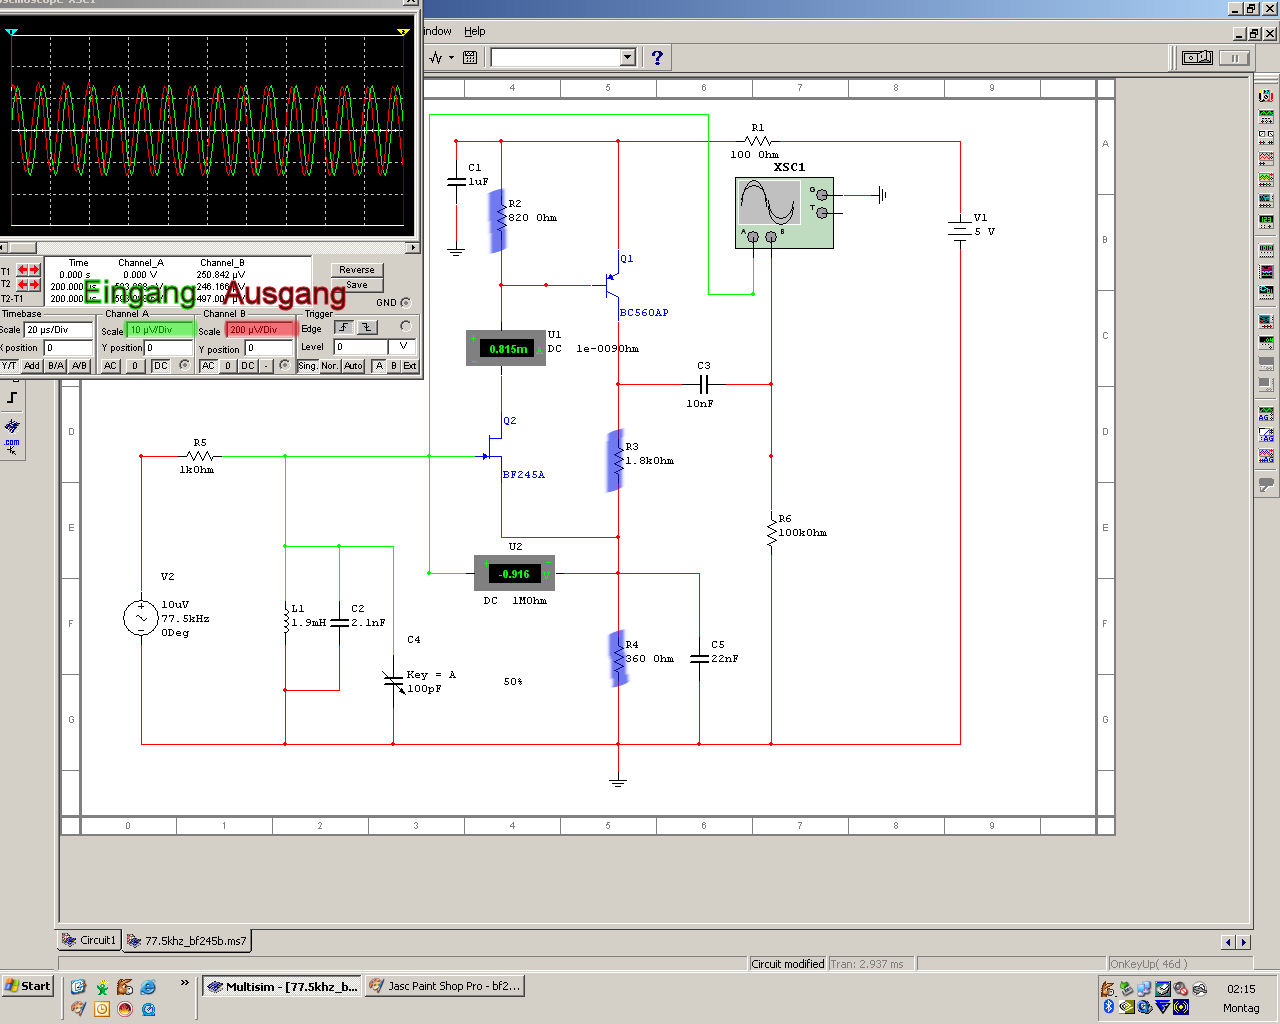Image resolution: width=1280 pixels, height=1024 pixels.
Task: Move cursor T1 left with its left arrow
Action: tap(23, 270)
